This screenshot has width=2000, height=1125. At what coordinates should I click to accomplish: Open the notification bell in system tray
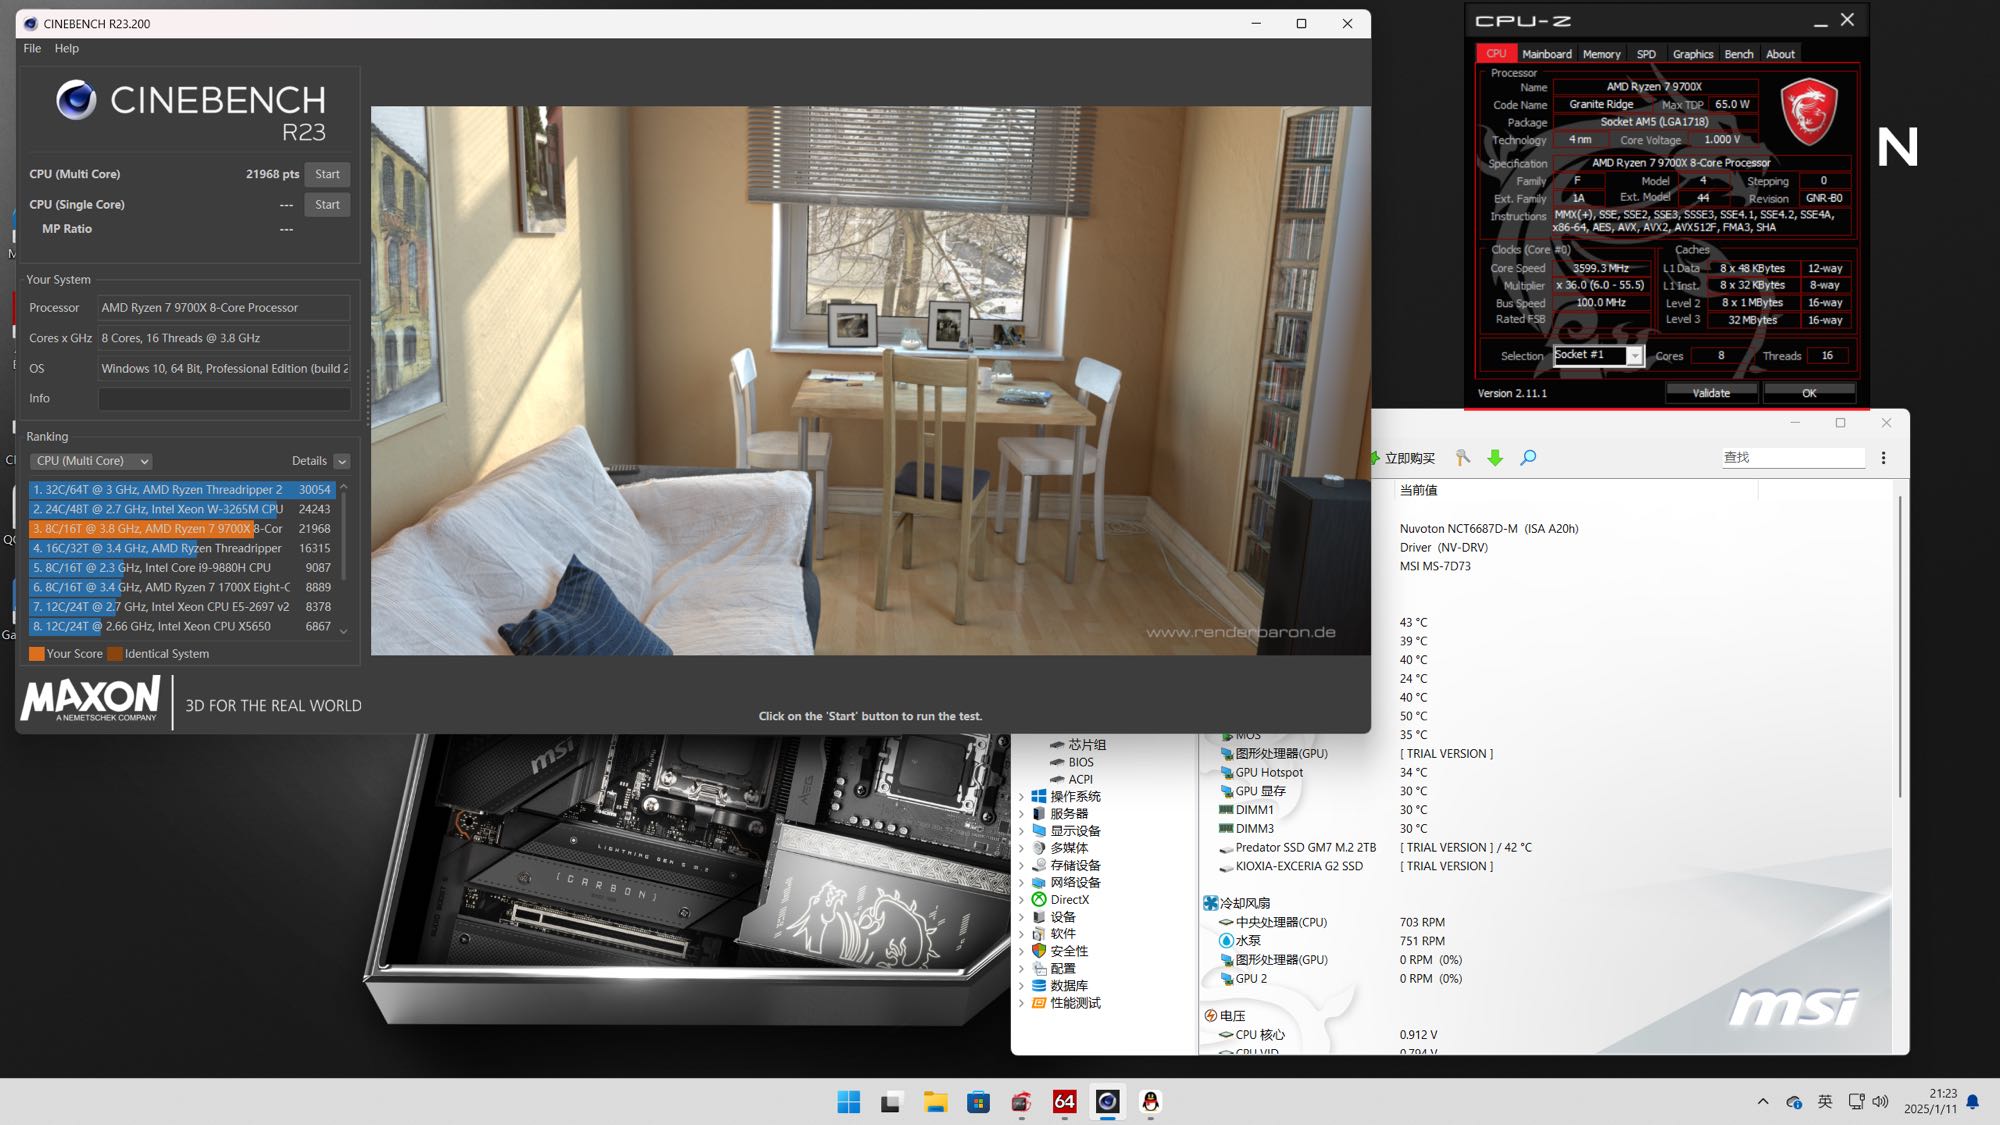pos(1972,1102)
